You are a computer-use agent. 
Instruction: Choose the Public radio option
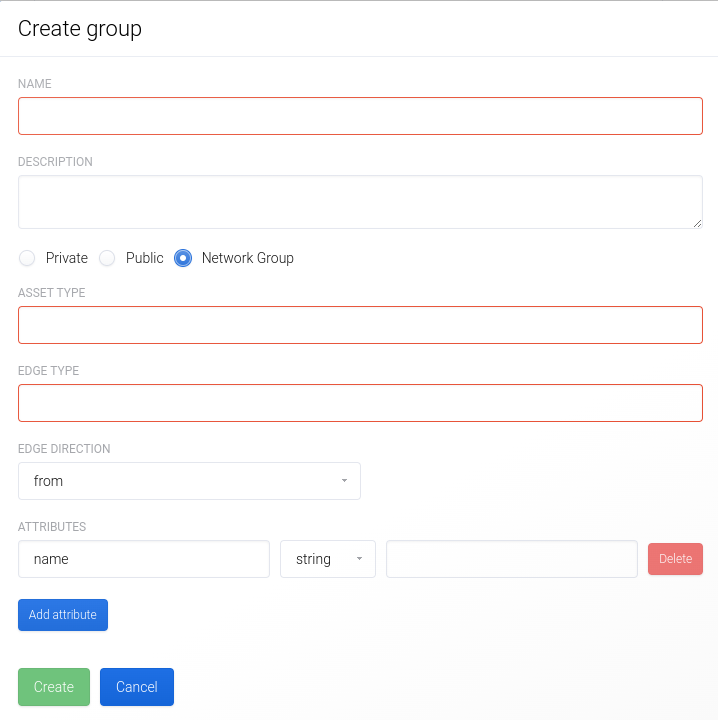tap(107, 258)
